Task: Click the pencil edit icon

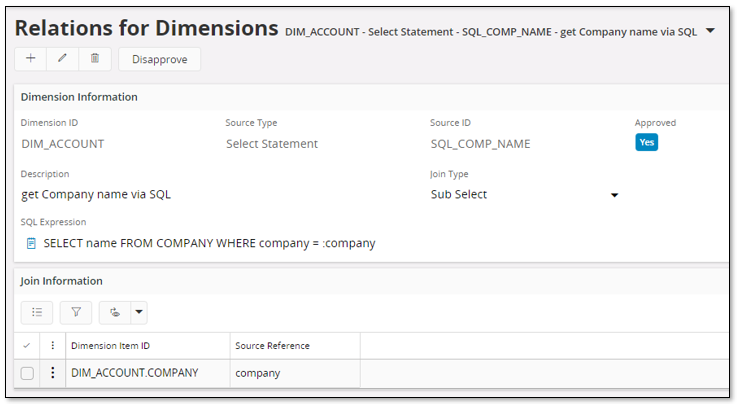Action: click(62, 59)
